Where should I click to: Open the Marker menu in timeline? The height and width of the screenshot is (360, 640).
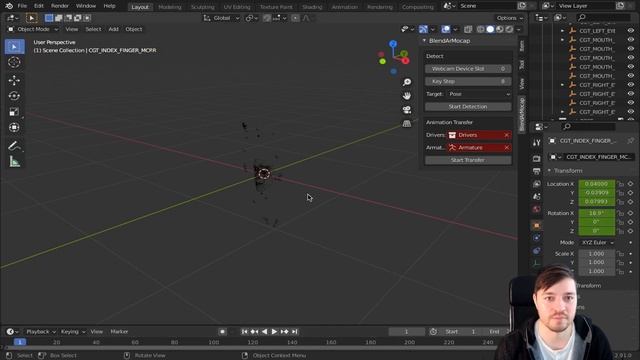click(x=119, y=332)
